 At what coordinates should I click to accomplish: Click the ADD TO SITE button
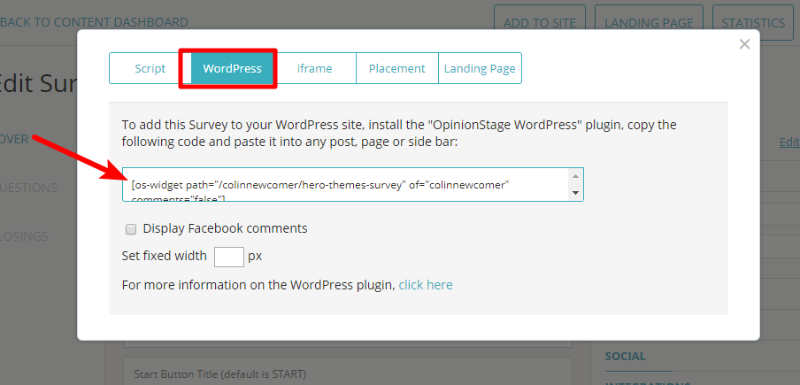[x=539, y=23]
